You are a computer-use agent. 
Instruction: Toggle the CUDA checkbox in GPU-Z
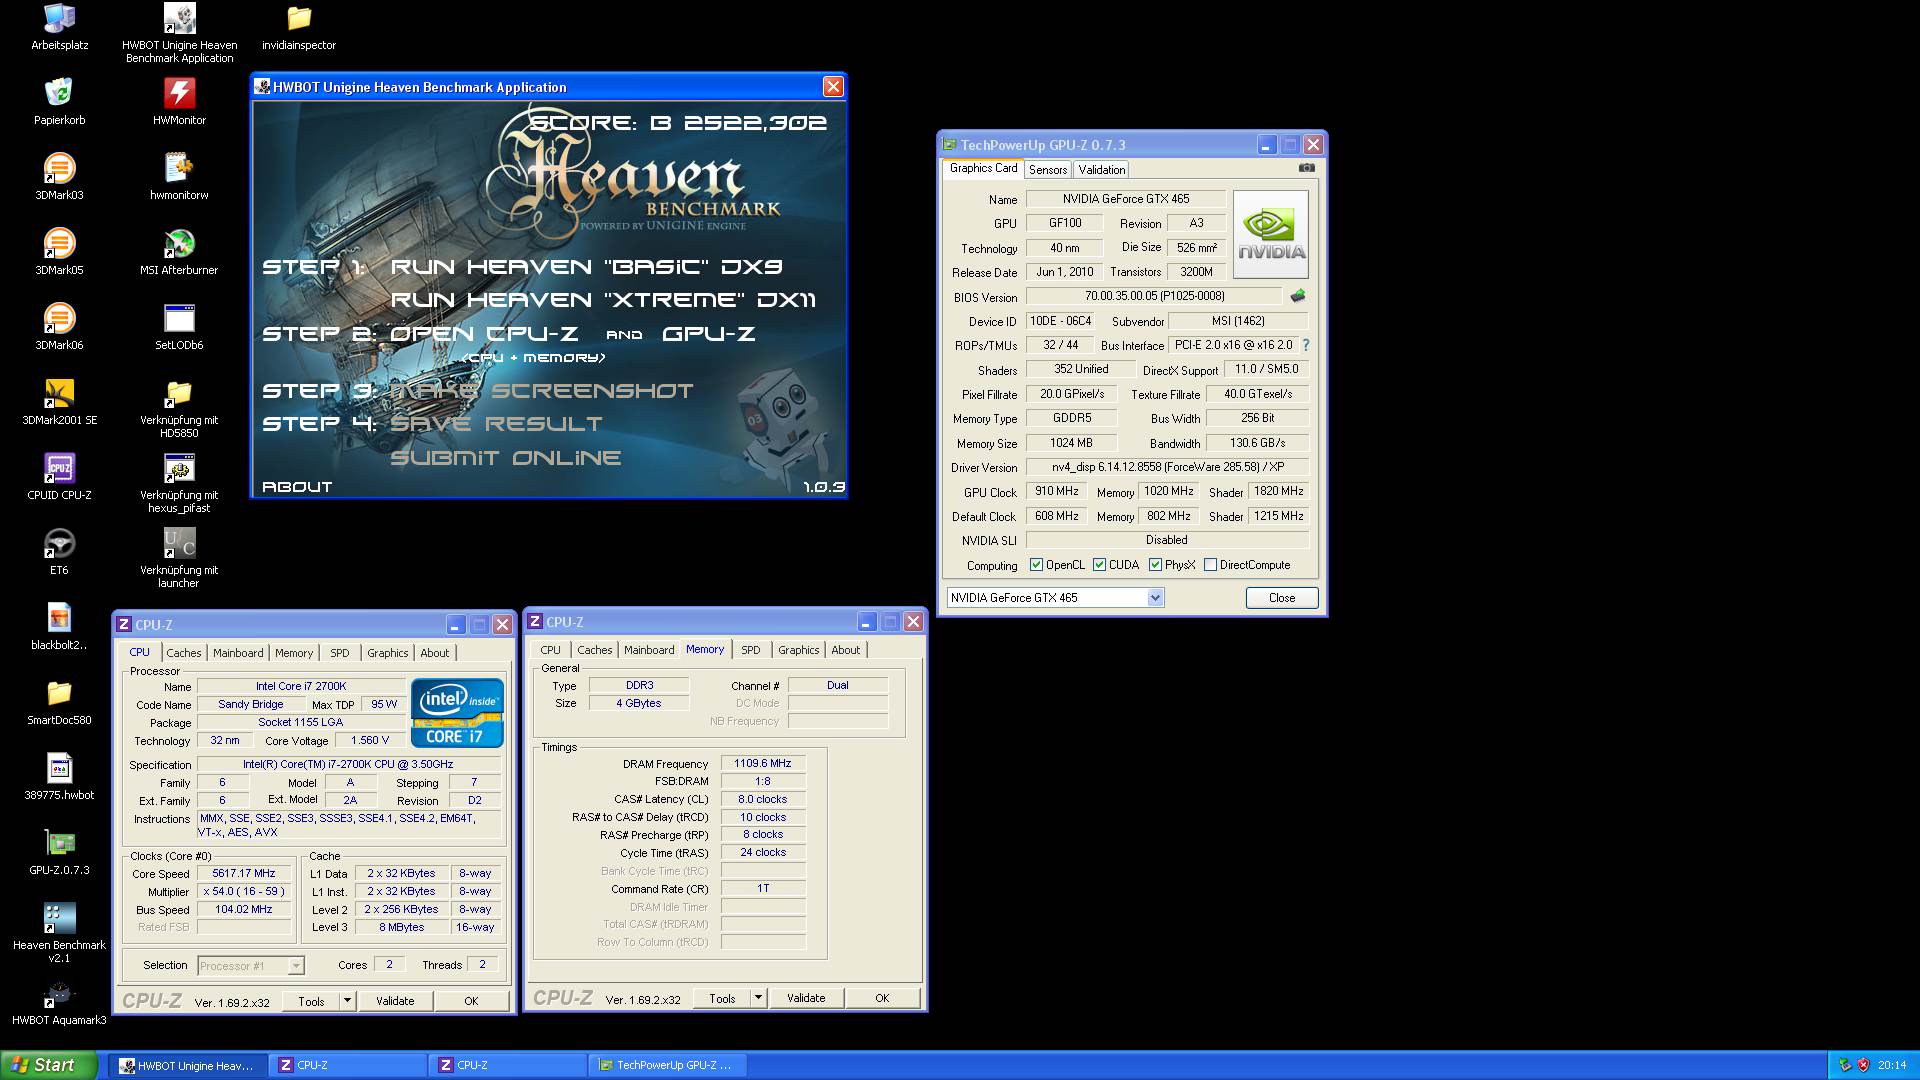[1100, 565]
